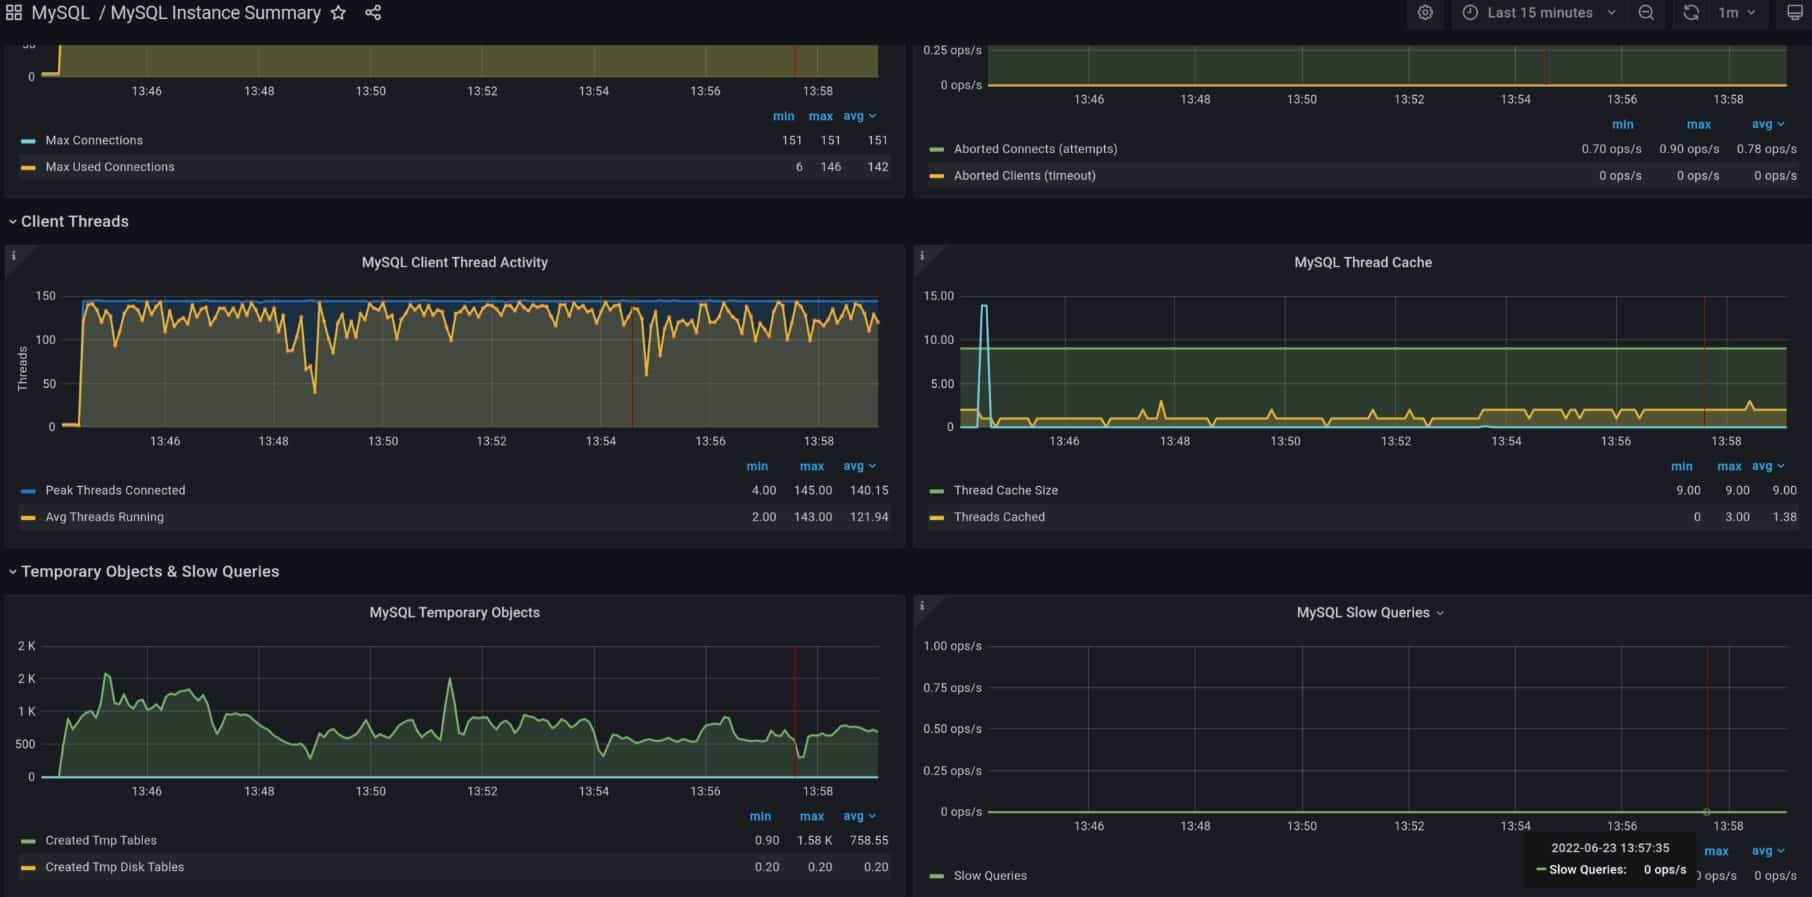
Task: Toggle Created Tmp Tables series
Action: [x=101, y=840]
